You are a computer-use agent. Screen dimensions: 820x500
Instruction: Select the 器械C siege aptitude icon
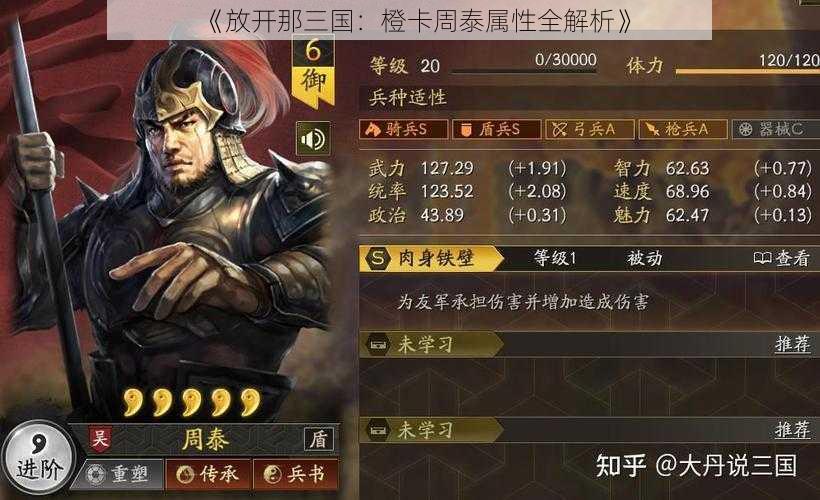pos(776,129)
